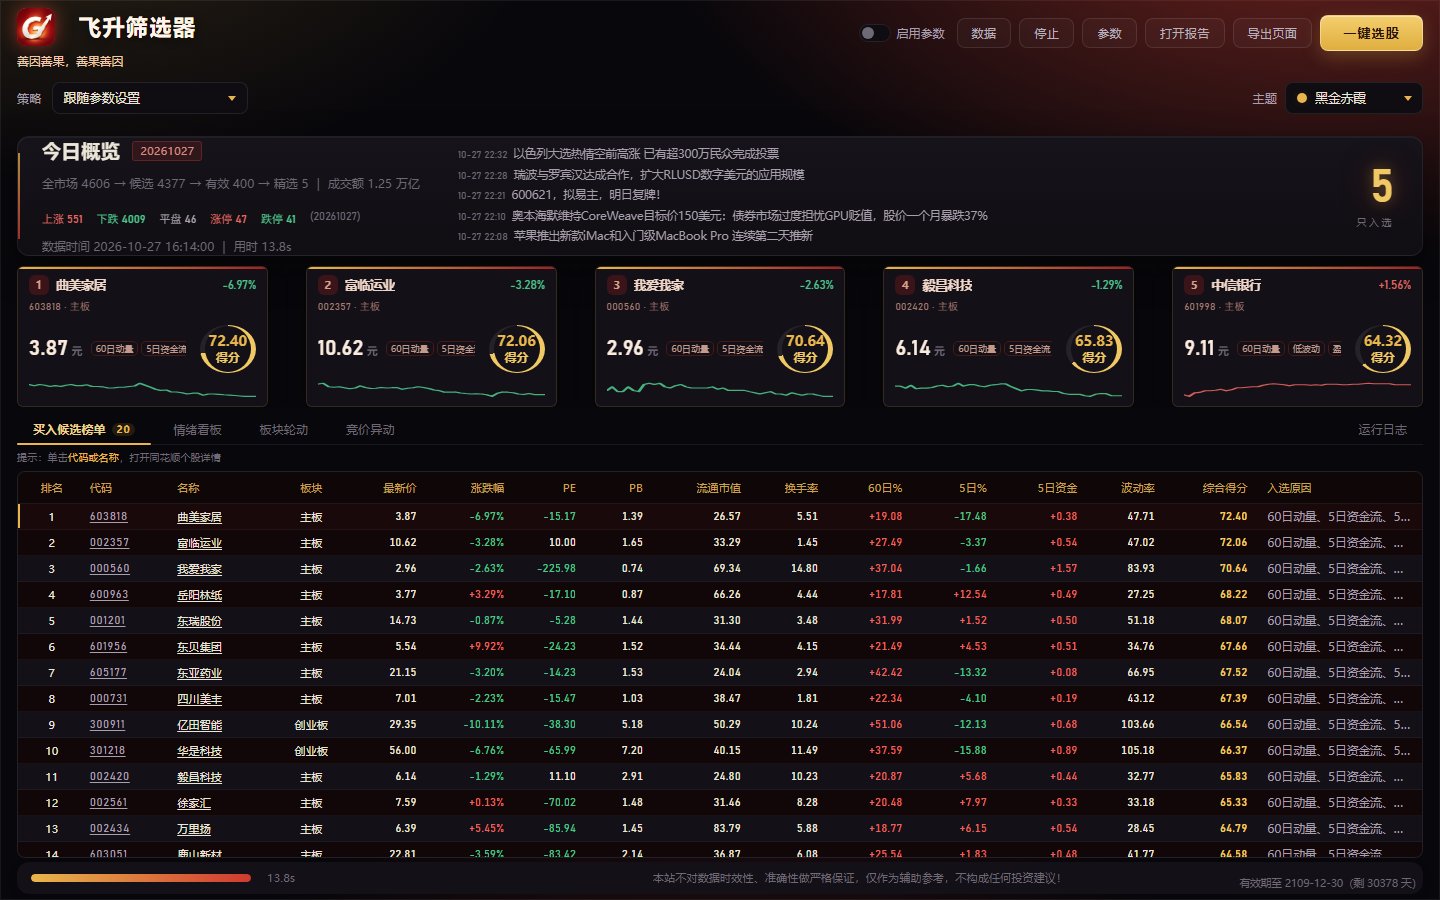Screen dimensions: 1440x900
Task: Open the 主题 dropdown showing 黑金赤霞
Action: [x=1353, y=98]
